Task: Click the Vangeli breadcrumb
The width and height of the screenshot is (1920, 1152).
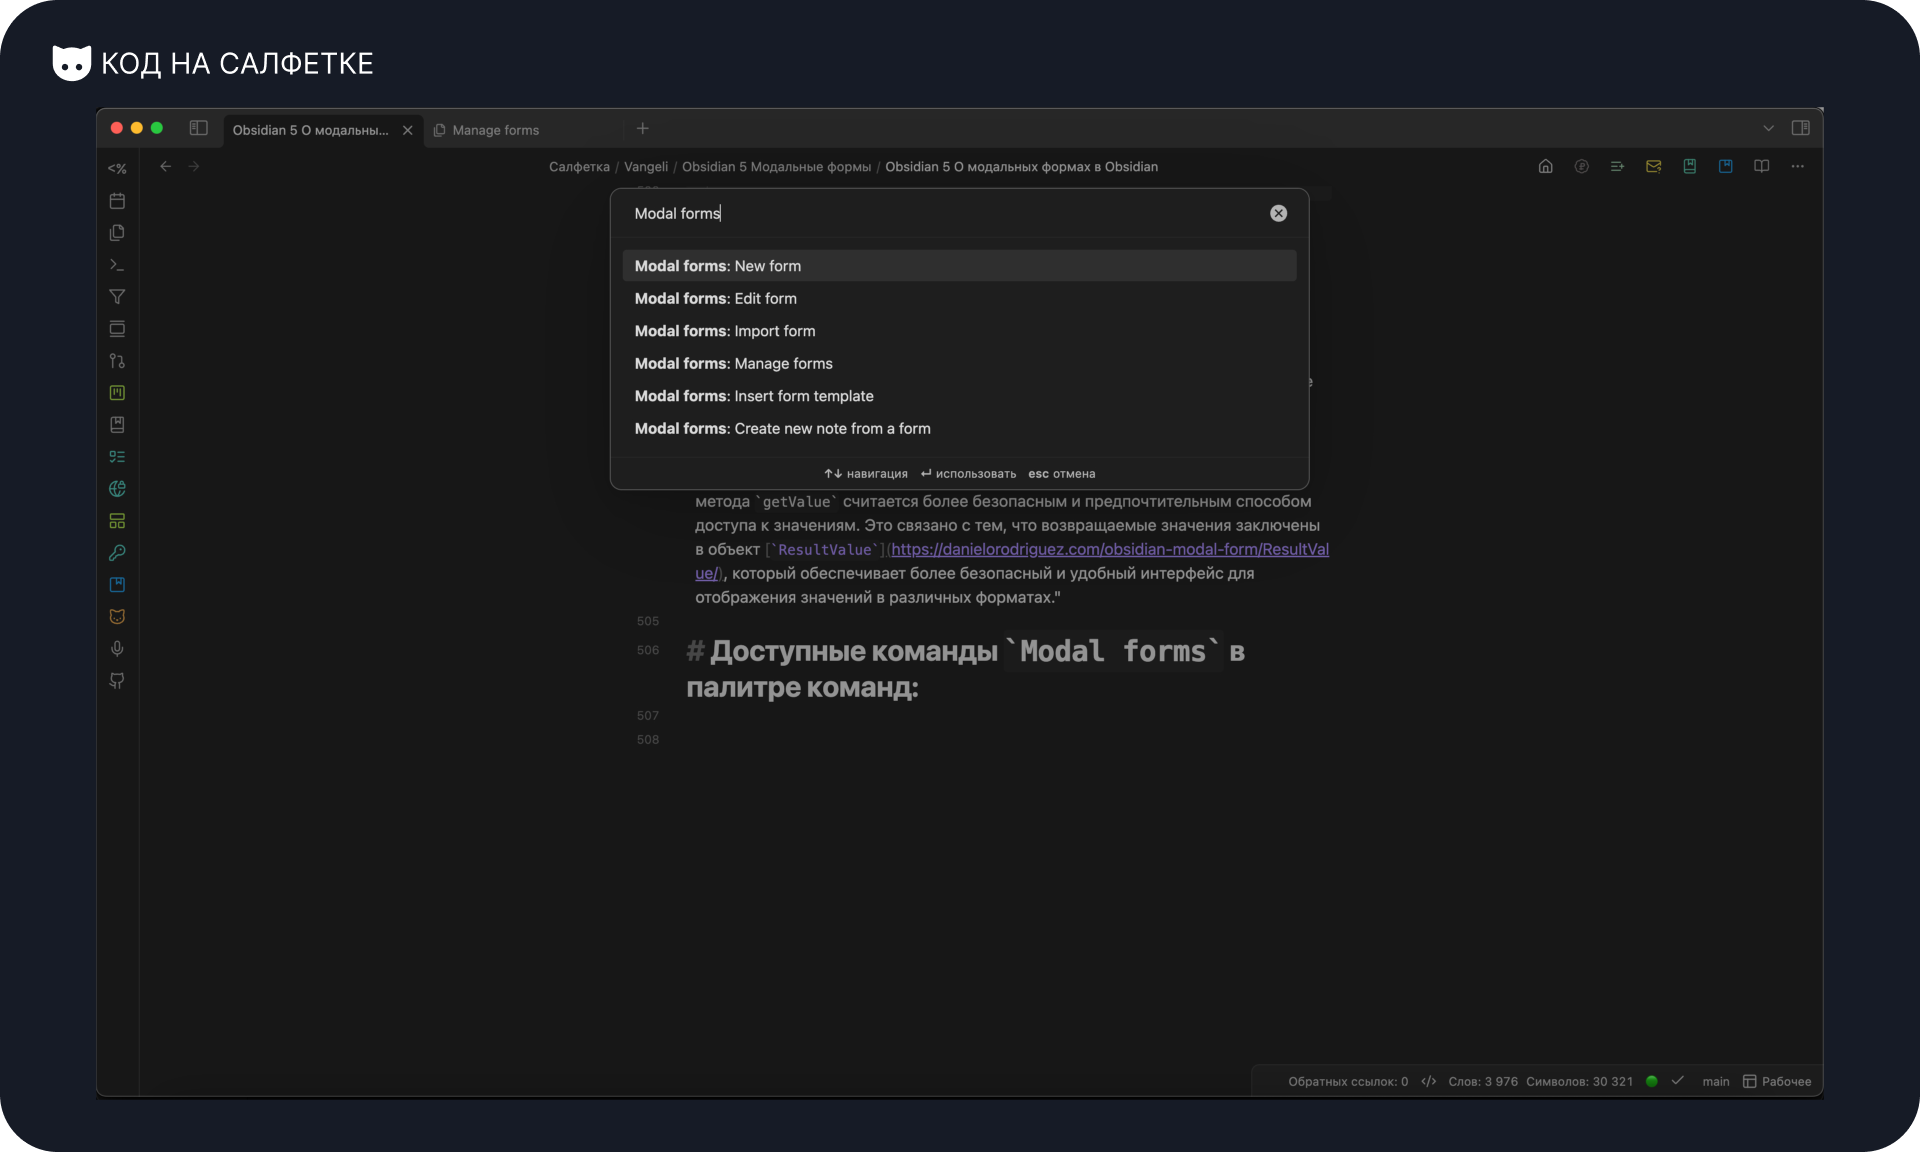Action: [x=646, y=167]
